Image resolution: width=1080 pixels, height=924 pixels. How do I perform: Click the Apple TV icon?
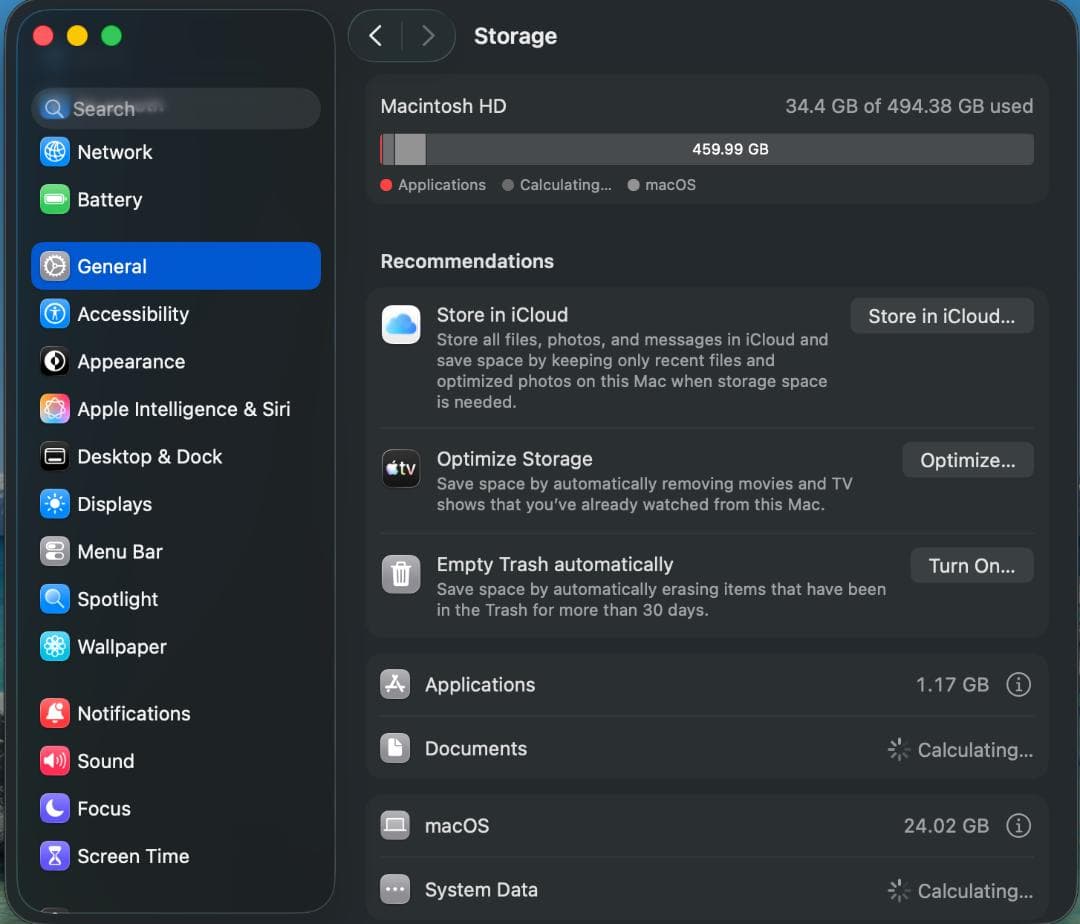click(401, 468)
